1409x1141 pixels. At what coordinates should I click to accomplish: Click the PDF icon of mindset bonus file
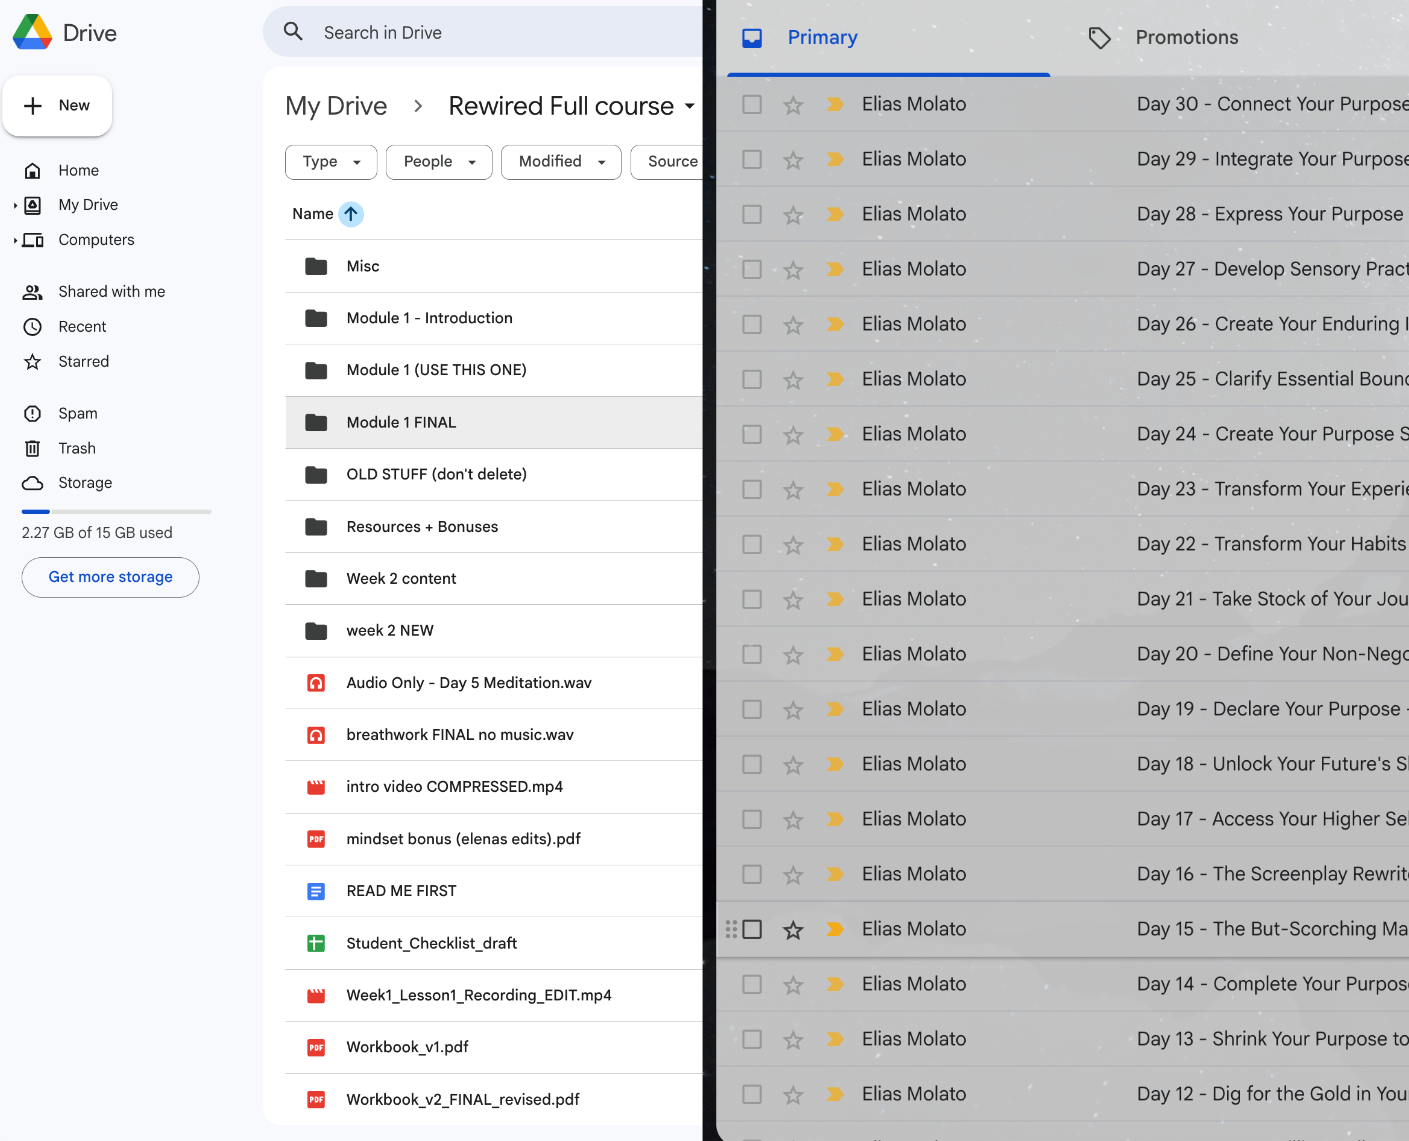[316, 839]
